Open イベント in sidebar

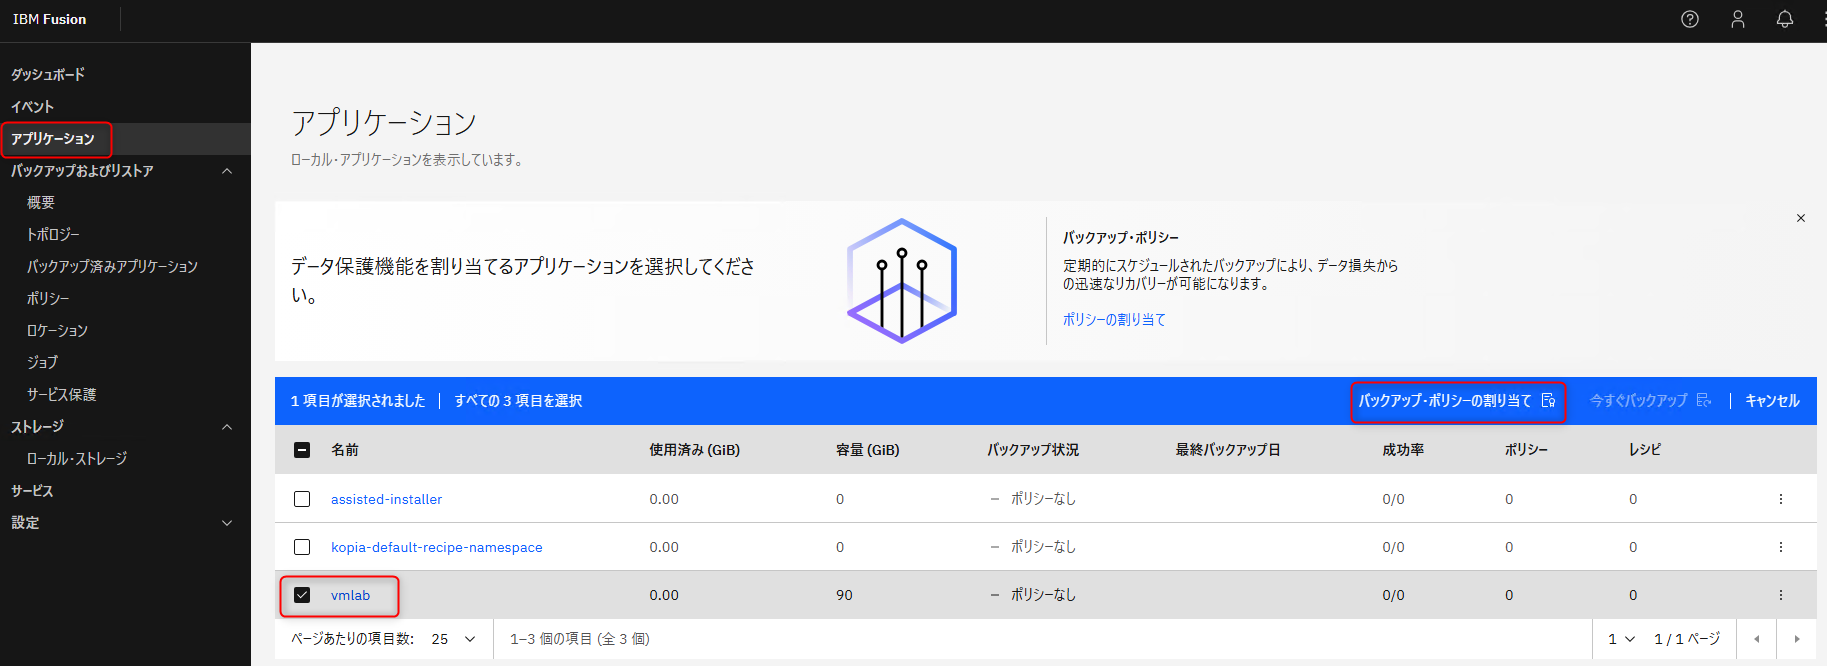(32, 107)
